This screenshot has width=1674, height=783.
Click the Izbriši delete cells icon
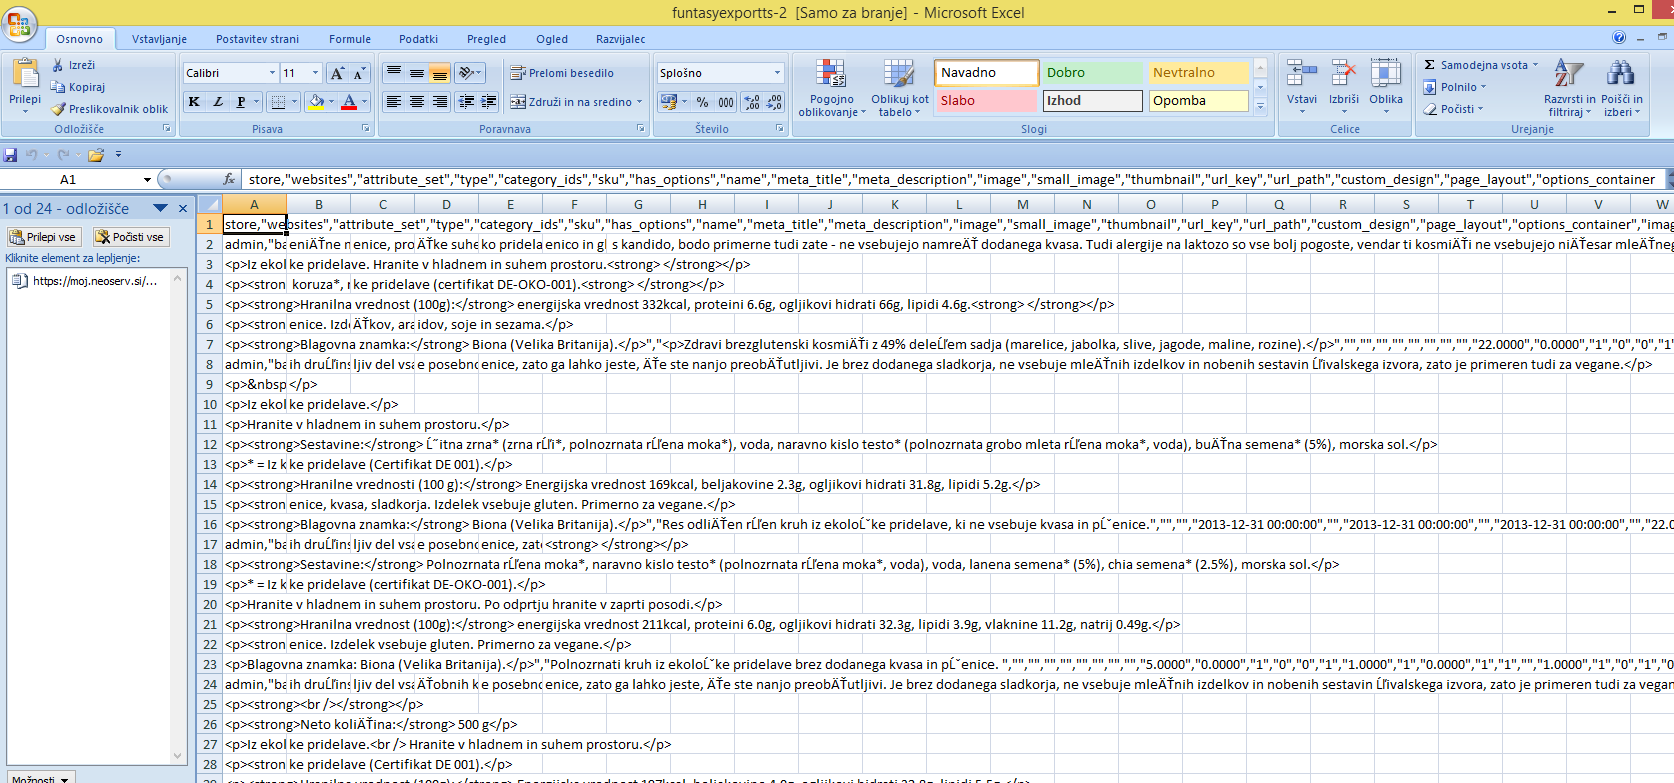point(1343,85)
